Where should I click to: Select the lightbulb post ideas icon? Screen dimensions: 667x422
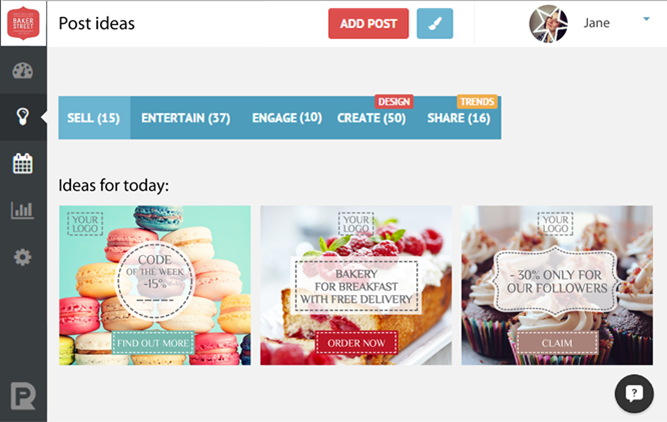(23, 117)
